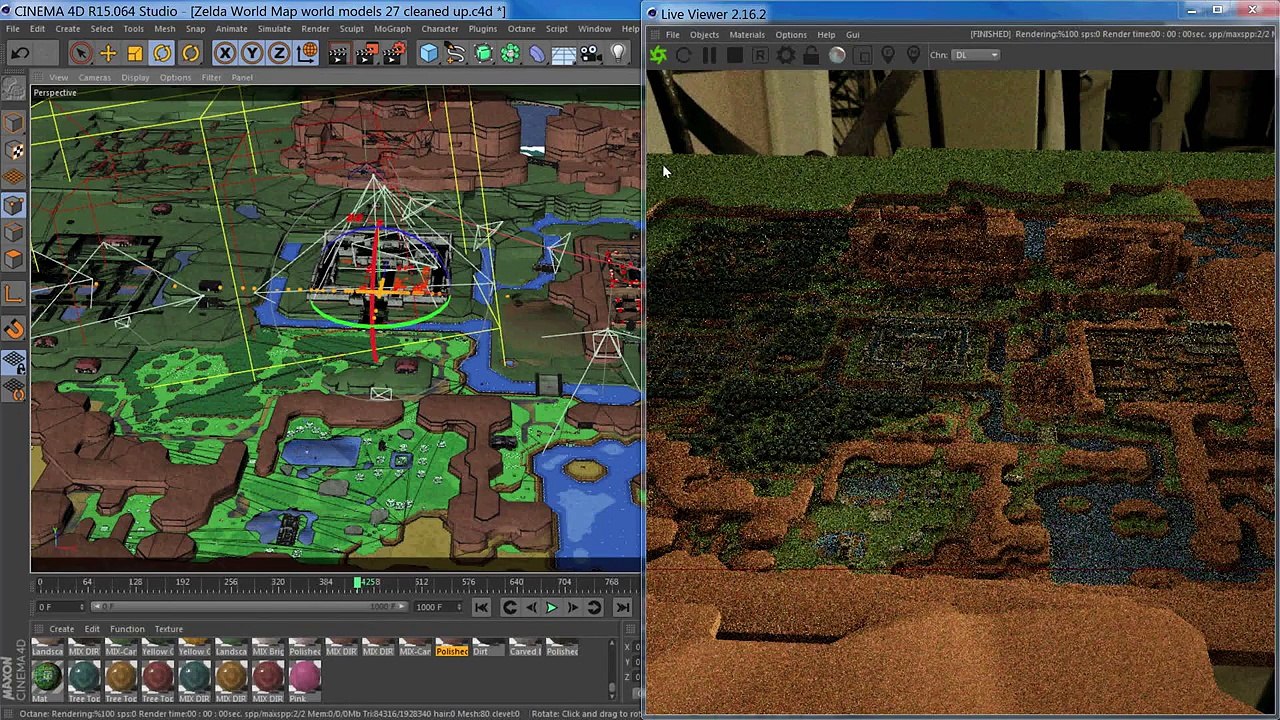This screenshot has height=720, width=1280.
Task: Open the purple deformer icon
Action: [x=537, y=54]
